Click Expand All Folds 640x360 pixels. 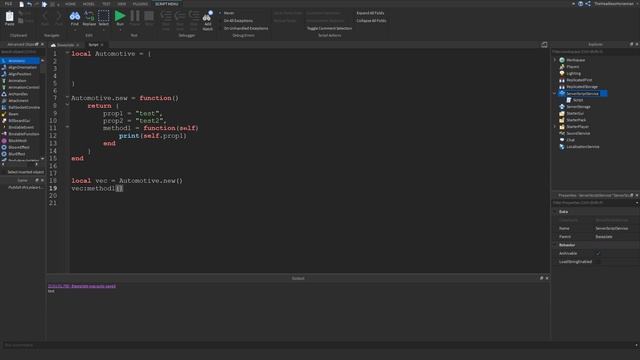click(370, 13)
